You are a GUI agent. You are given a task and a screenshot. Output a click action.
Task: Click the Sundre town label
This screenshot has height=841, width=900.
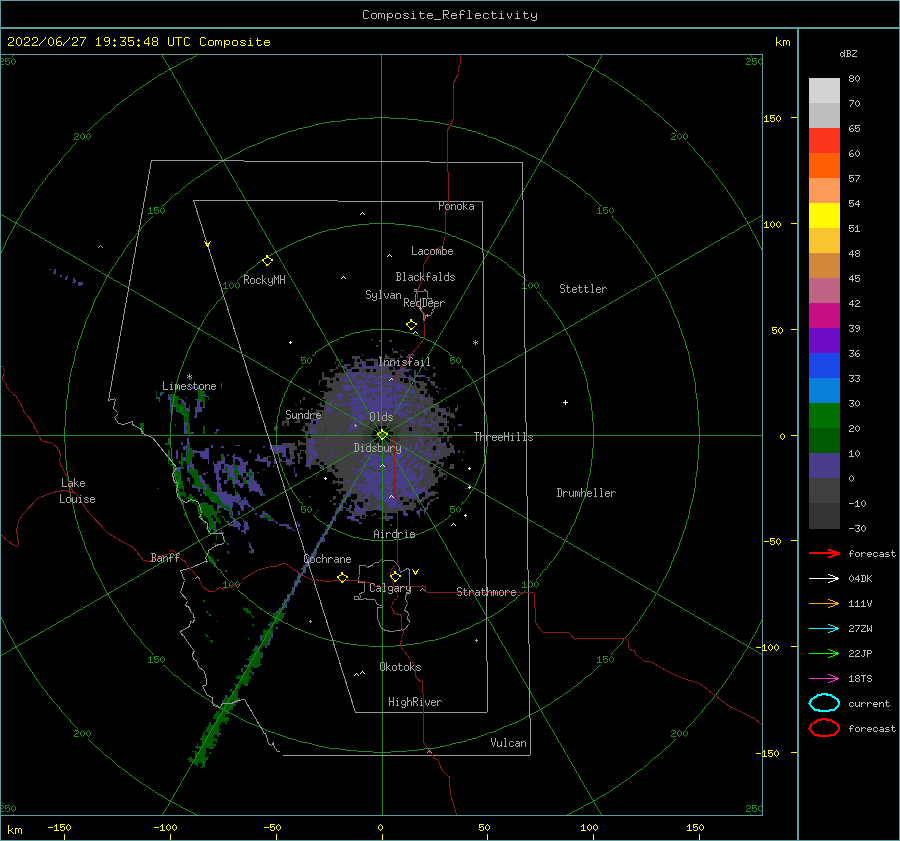tap(303, 415)
